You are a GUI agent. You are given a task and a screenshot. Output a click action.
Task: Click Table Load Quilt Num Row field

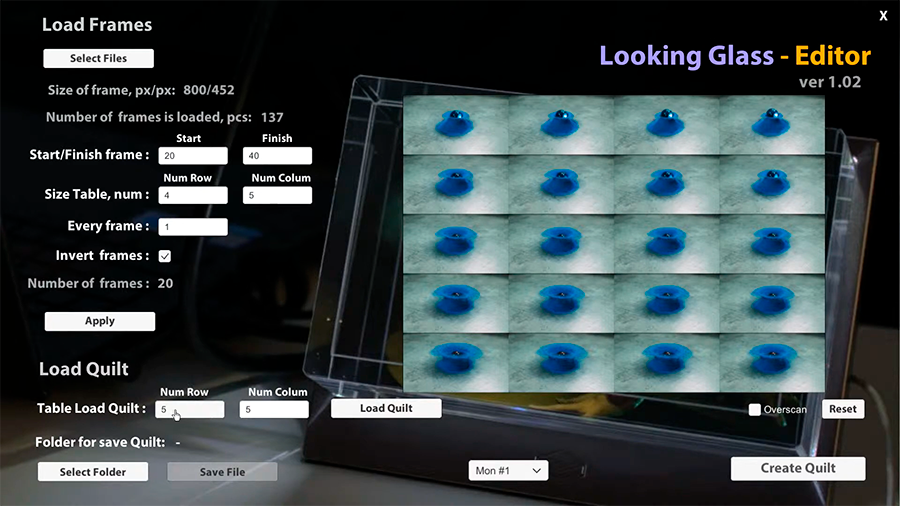[190, 409]
